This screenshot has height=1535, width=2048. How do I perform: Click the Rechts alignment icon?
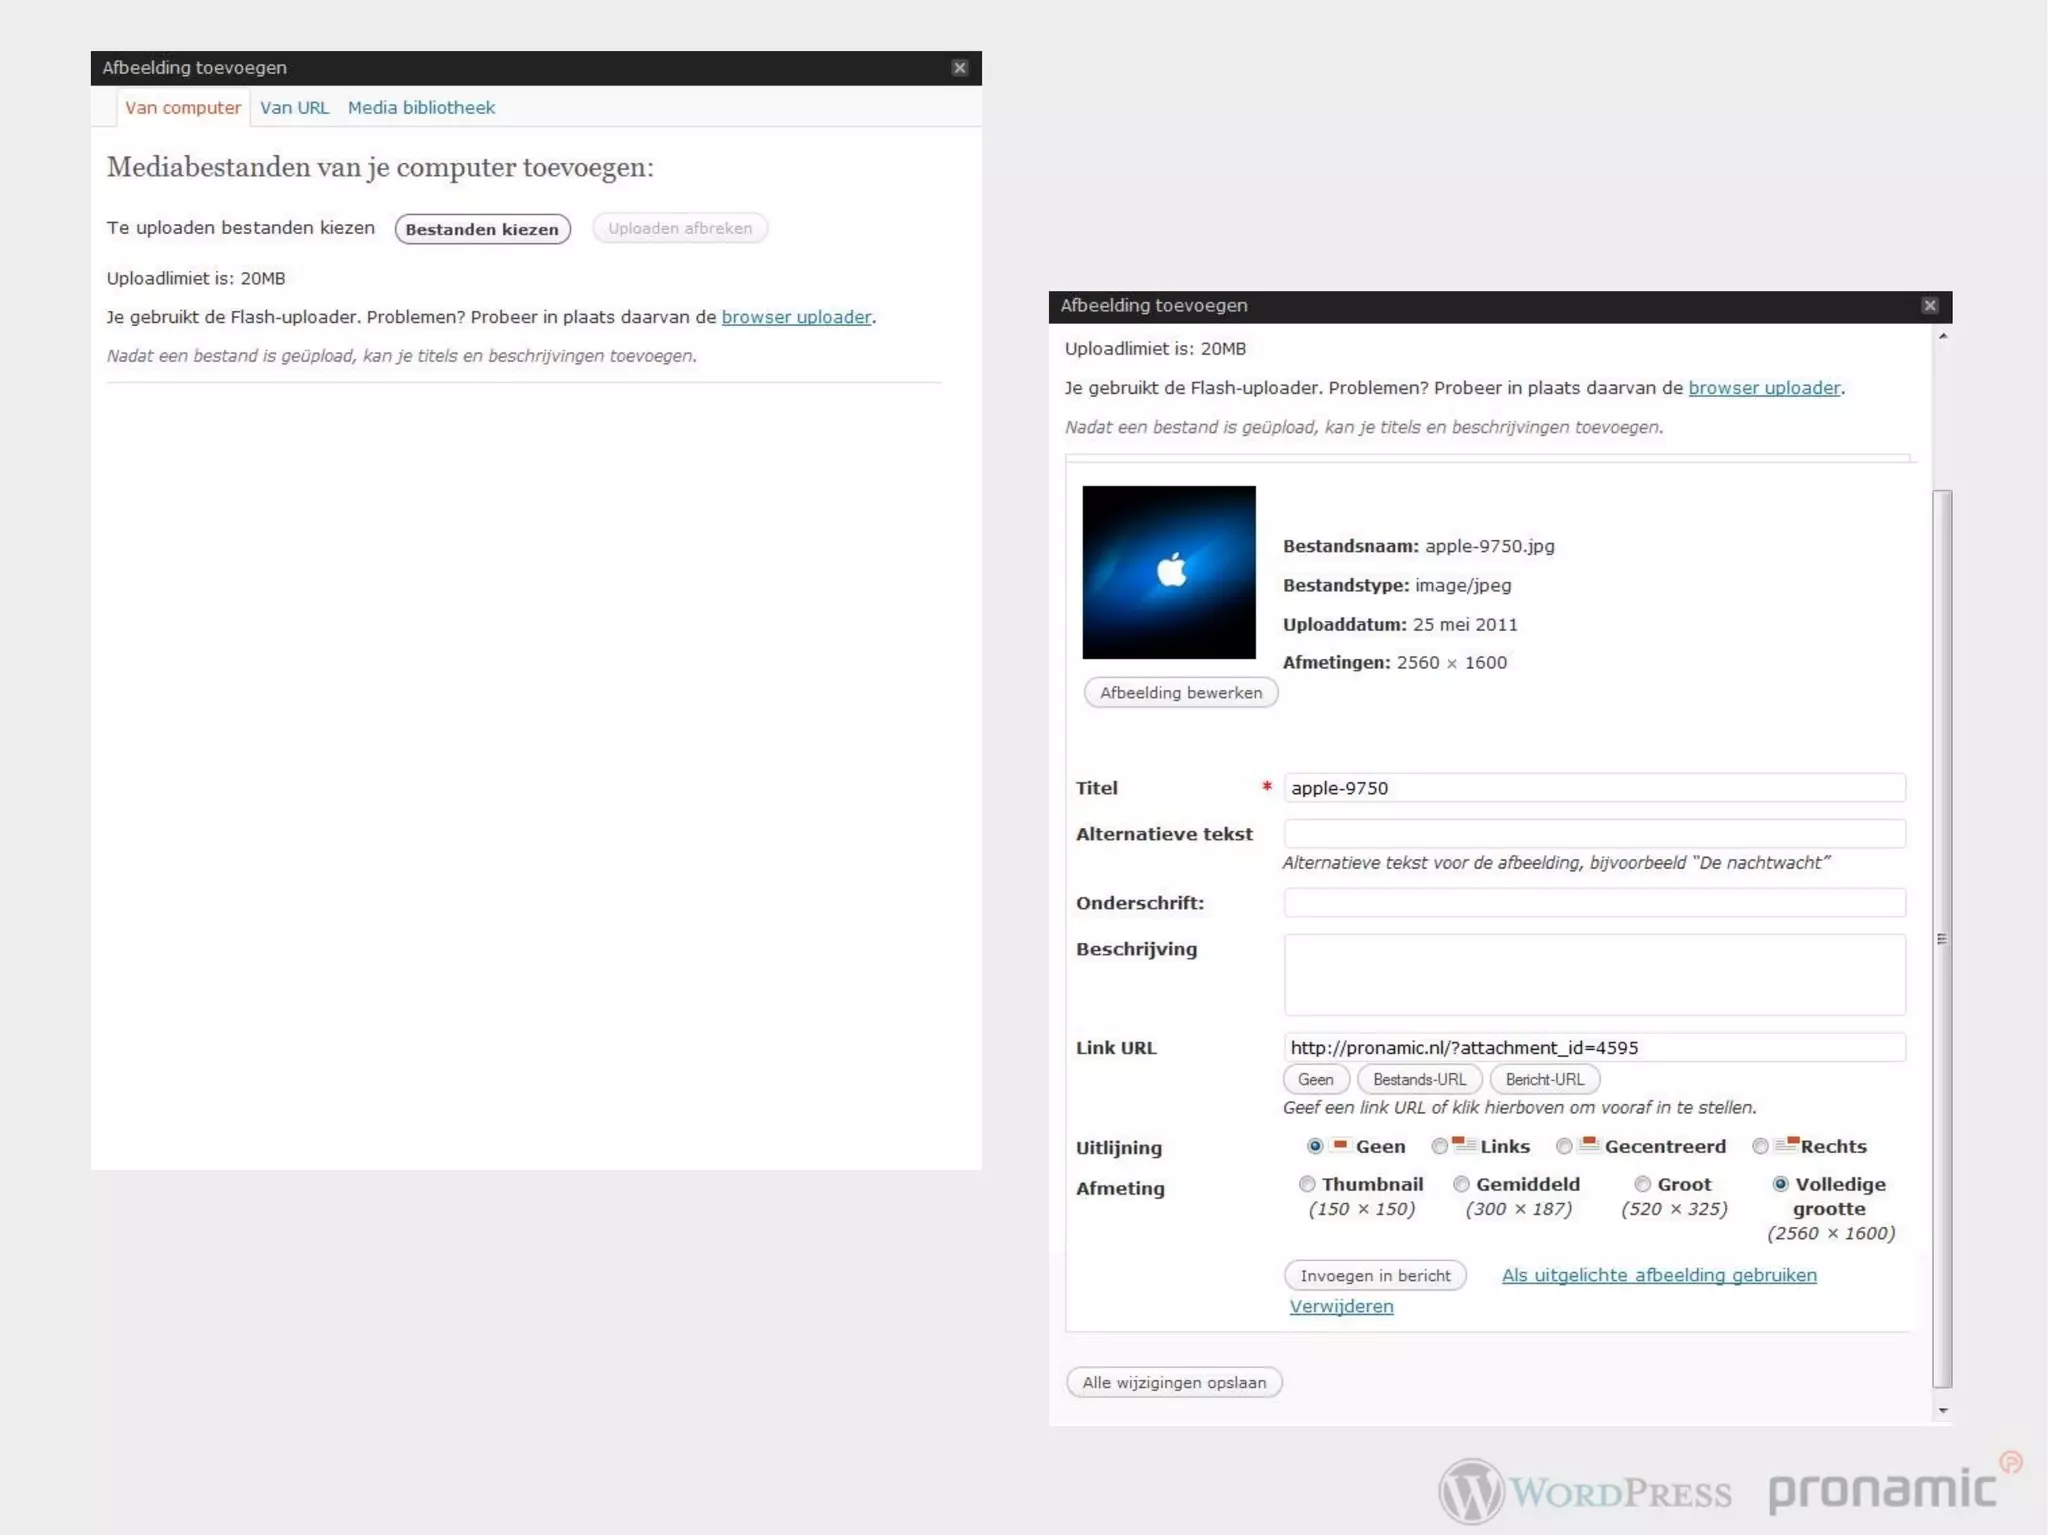click(1786, 1144)
